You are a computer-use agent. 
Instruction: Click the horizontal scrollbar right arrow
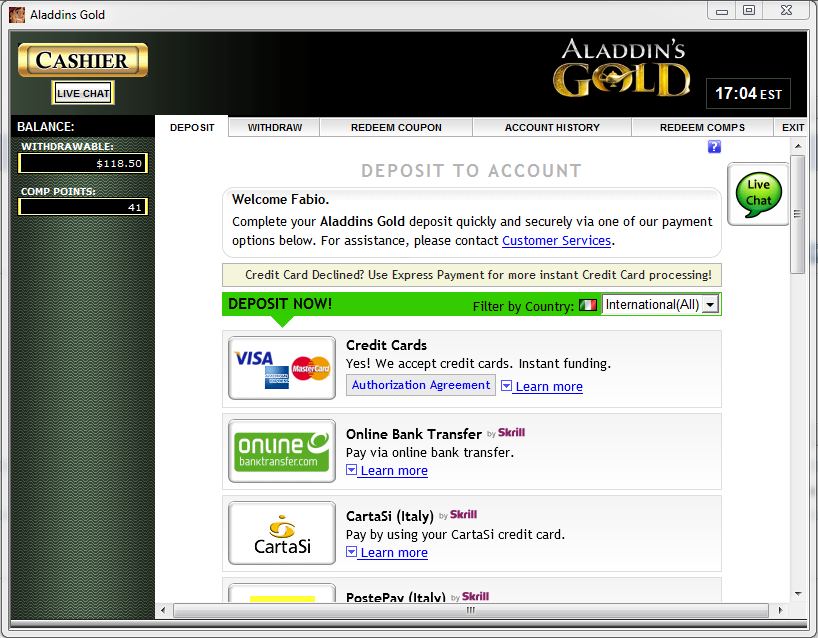click(780, 610)
